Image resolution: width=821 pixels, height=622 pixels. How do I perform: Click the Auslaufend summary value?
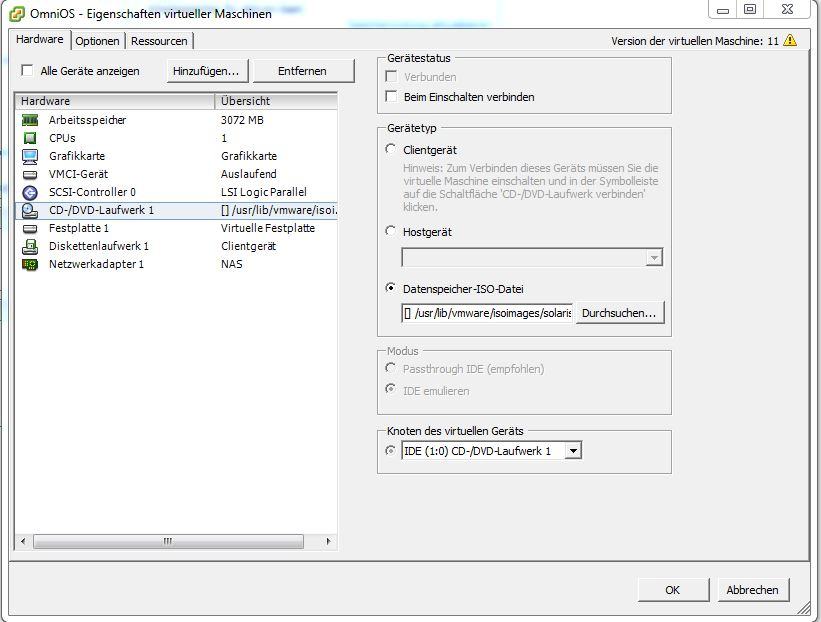[x=249, y=174]
